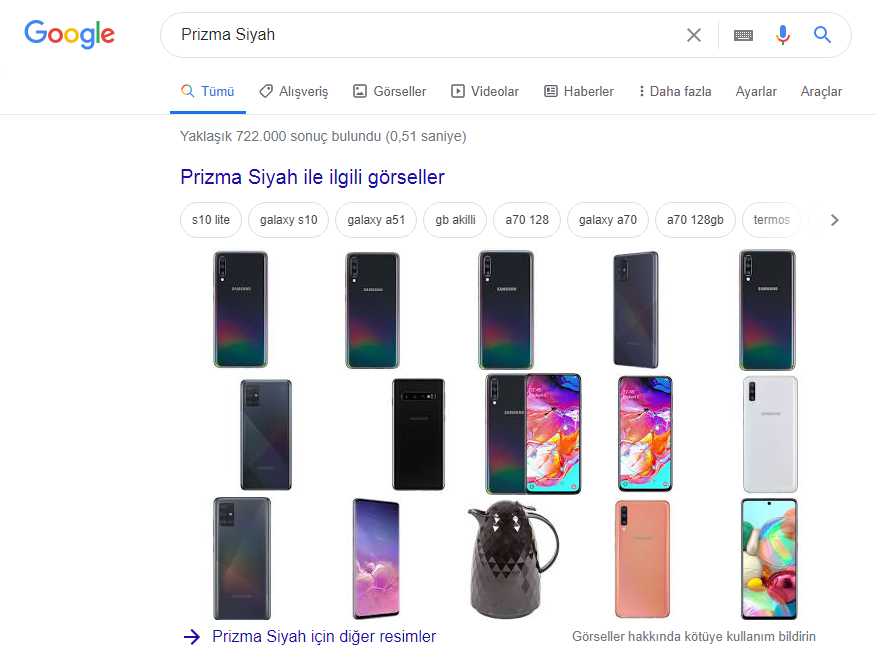Click the black thermos jug image
The height and width of the screenshot is (649, 876).
click(x=513, y=559)
